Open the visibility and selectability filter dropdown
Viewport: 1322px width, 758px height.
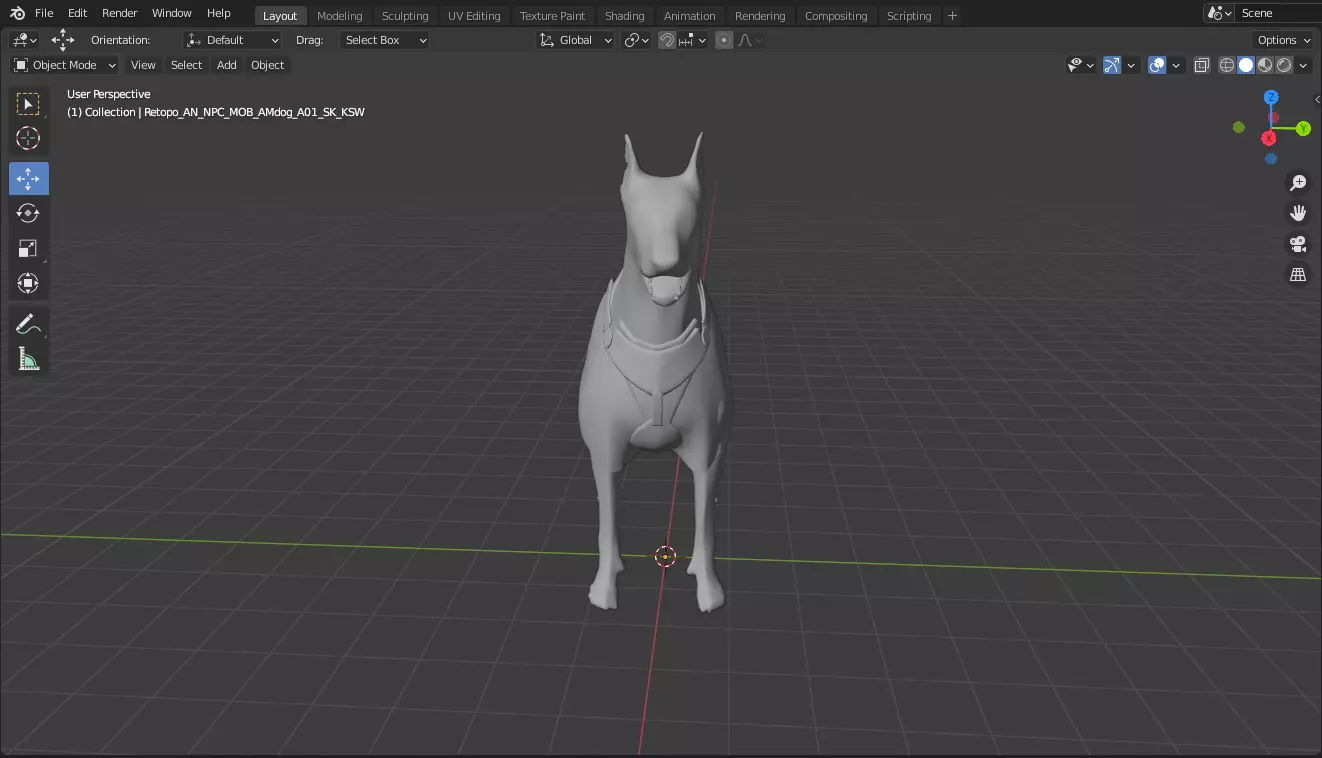(x=1081, y=65)
